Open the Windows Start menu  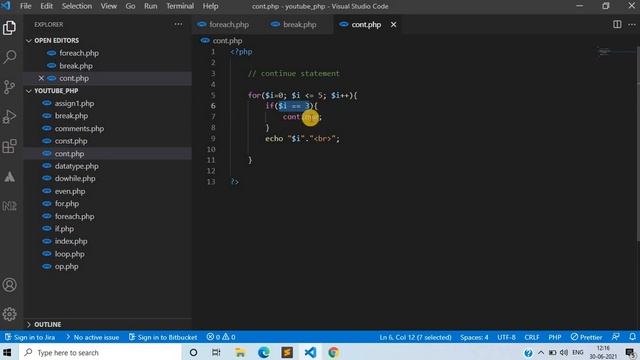click(x=7, y=352)
